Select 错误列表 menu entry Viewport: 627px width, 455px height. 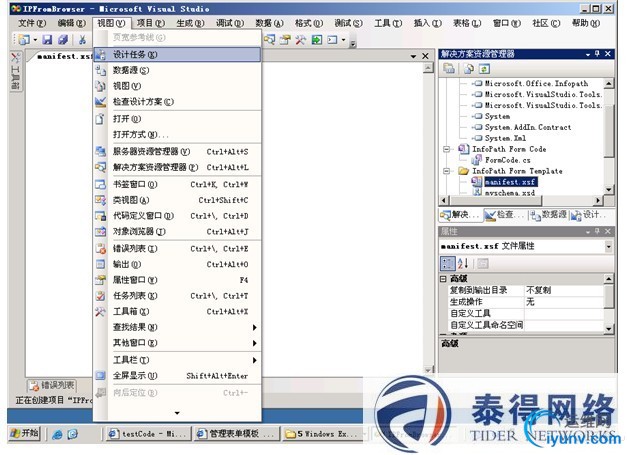coord(177,249)
